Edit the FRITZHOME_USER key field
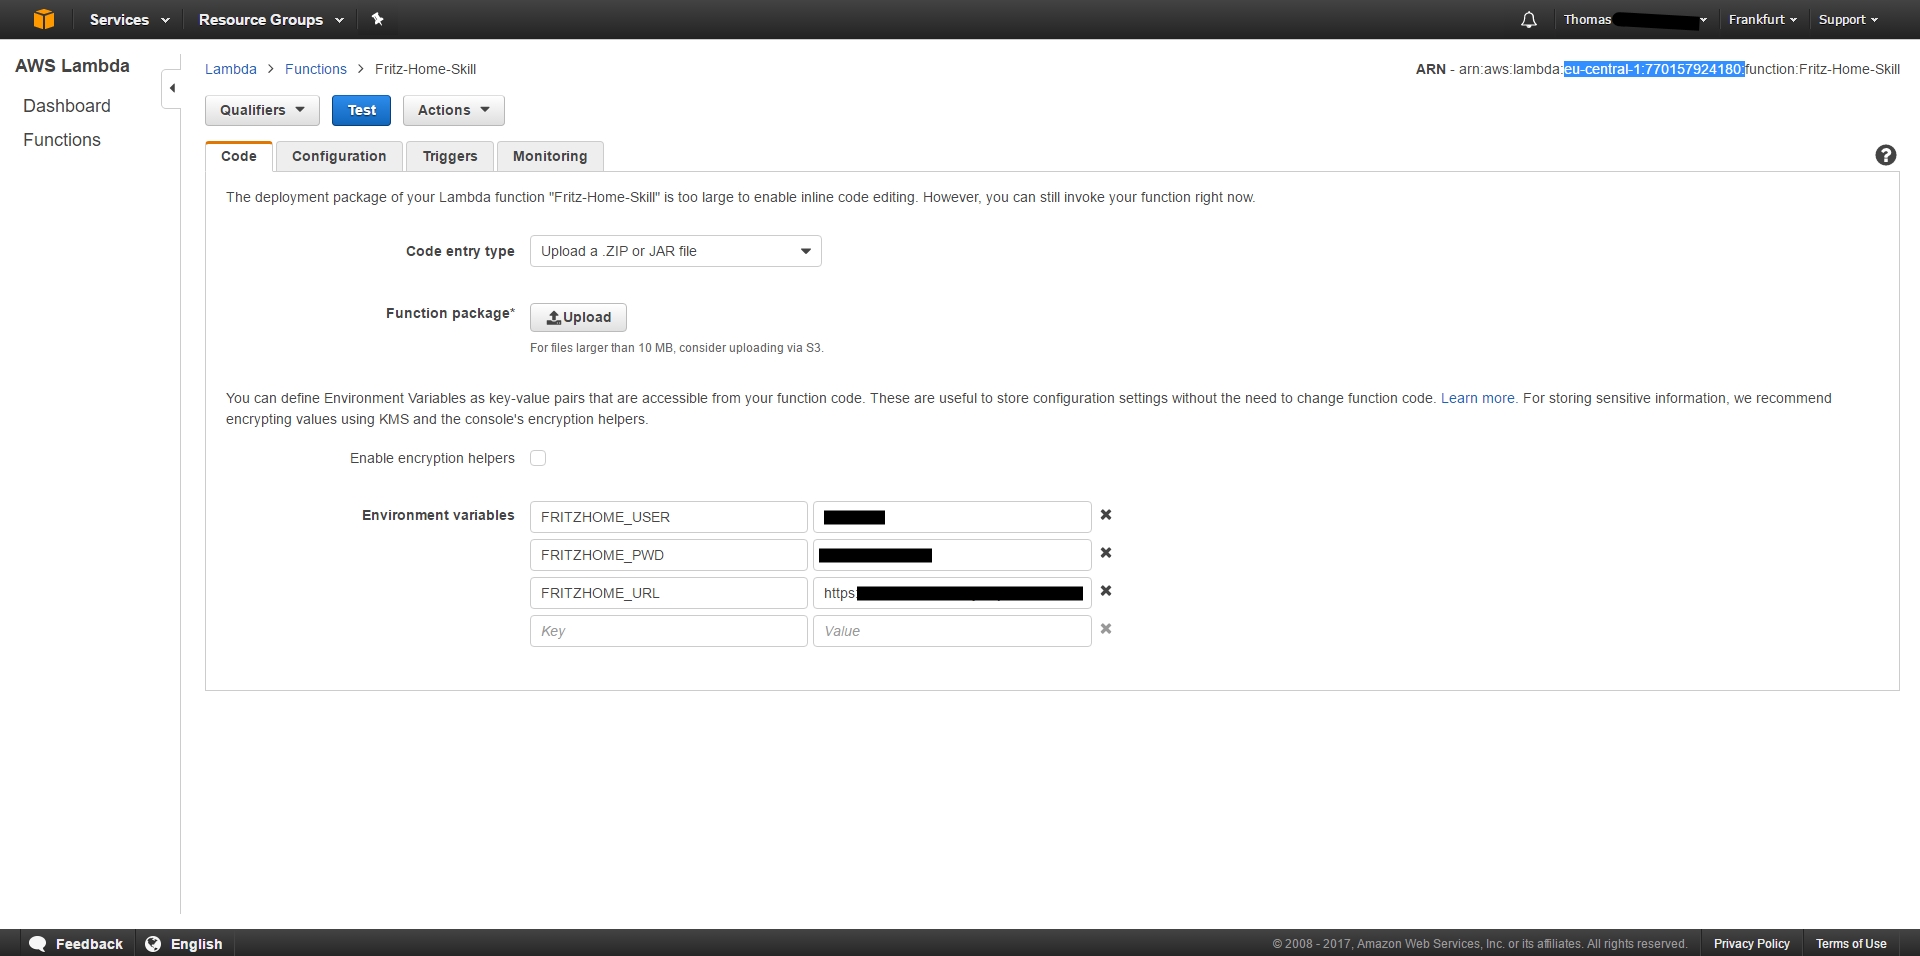Screen dimensions: 1920x956 669,517
